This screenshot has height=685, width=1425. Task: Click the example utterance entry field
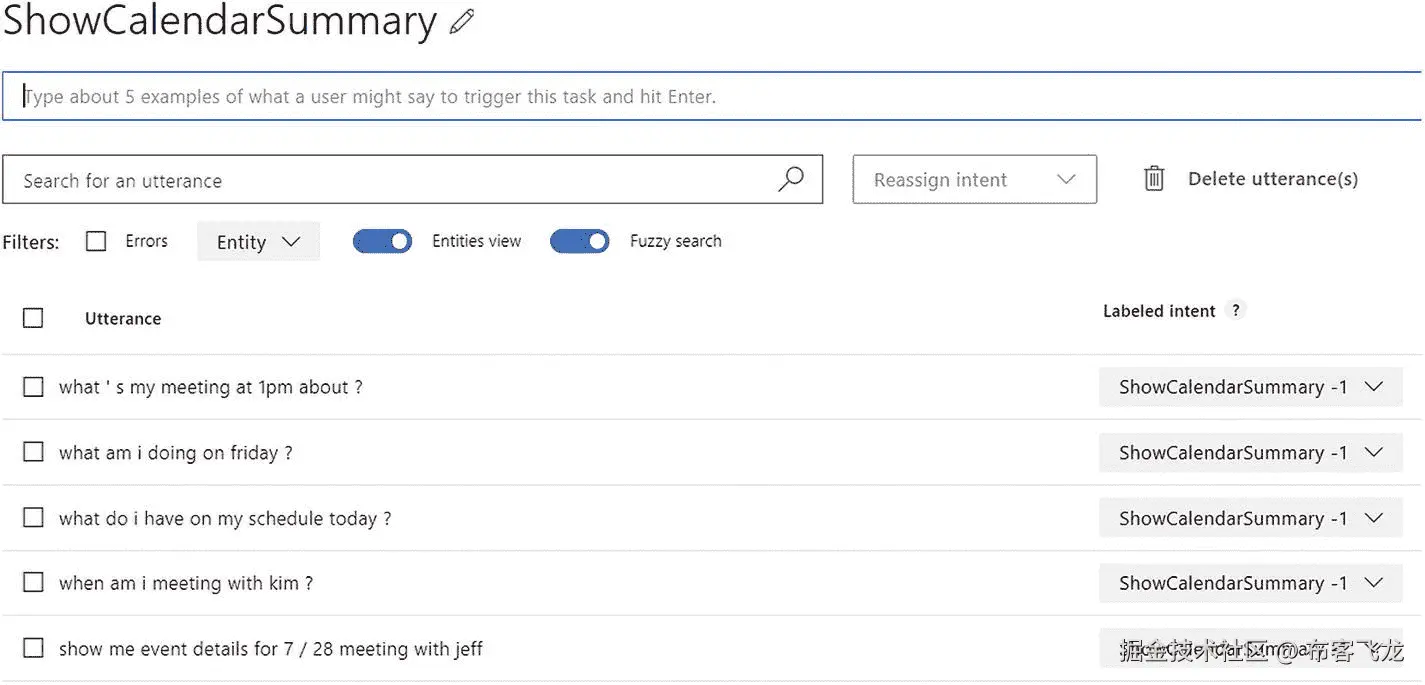711,97
